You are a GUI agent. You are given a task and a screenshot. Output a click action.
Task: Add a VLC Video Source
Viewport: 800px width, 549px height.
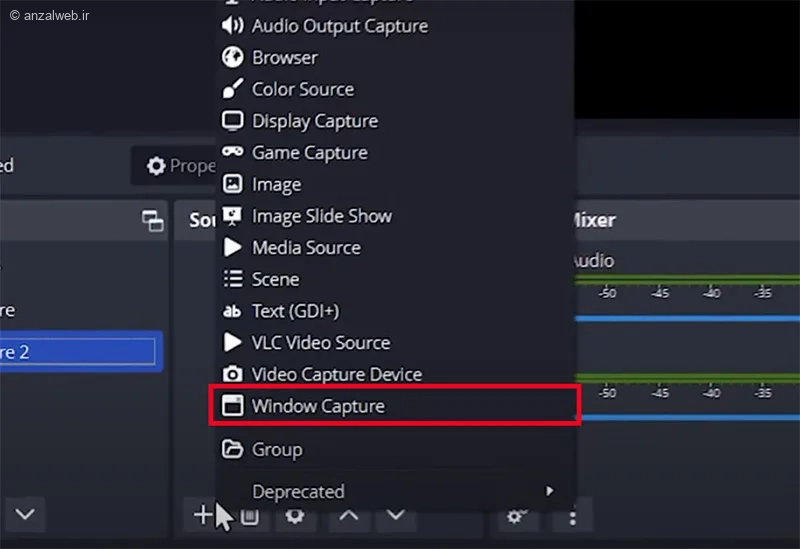(320, 343)
